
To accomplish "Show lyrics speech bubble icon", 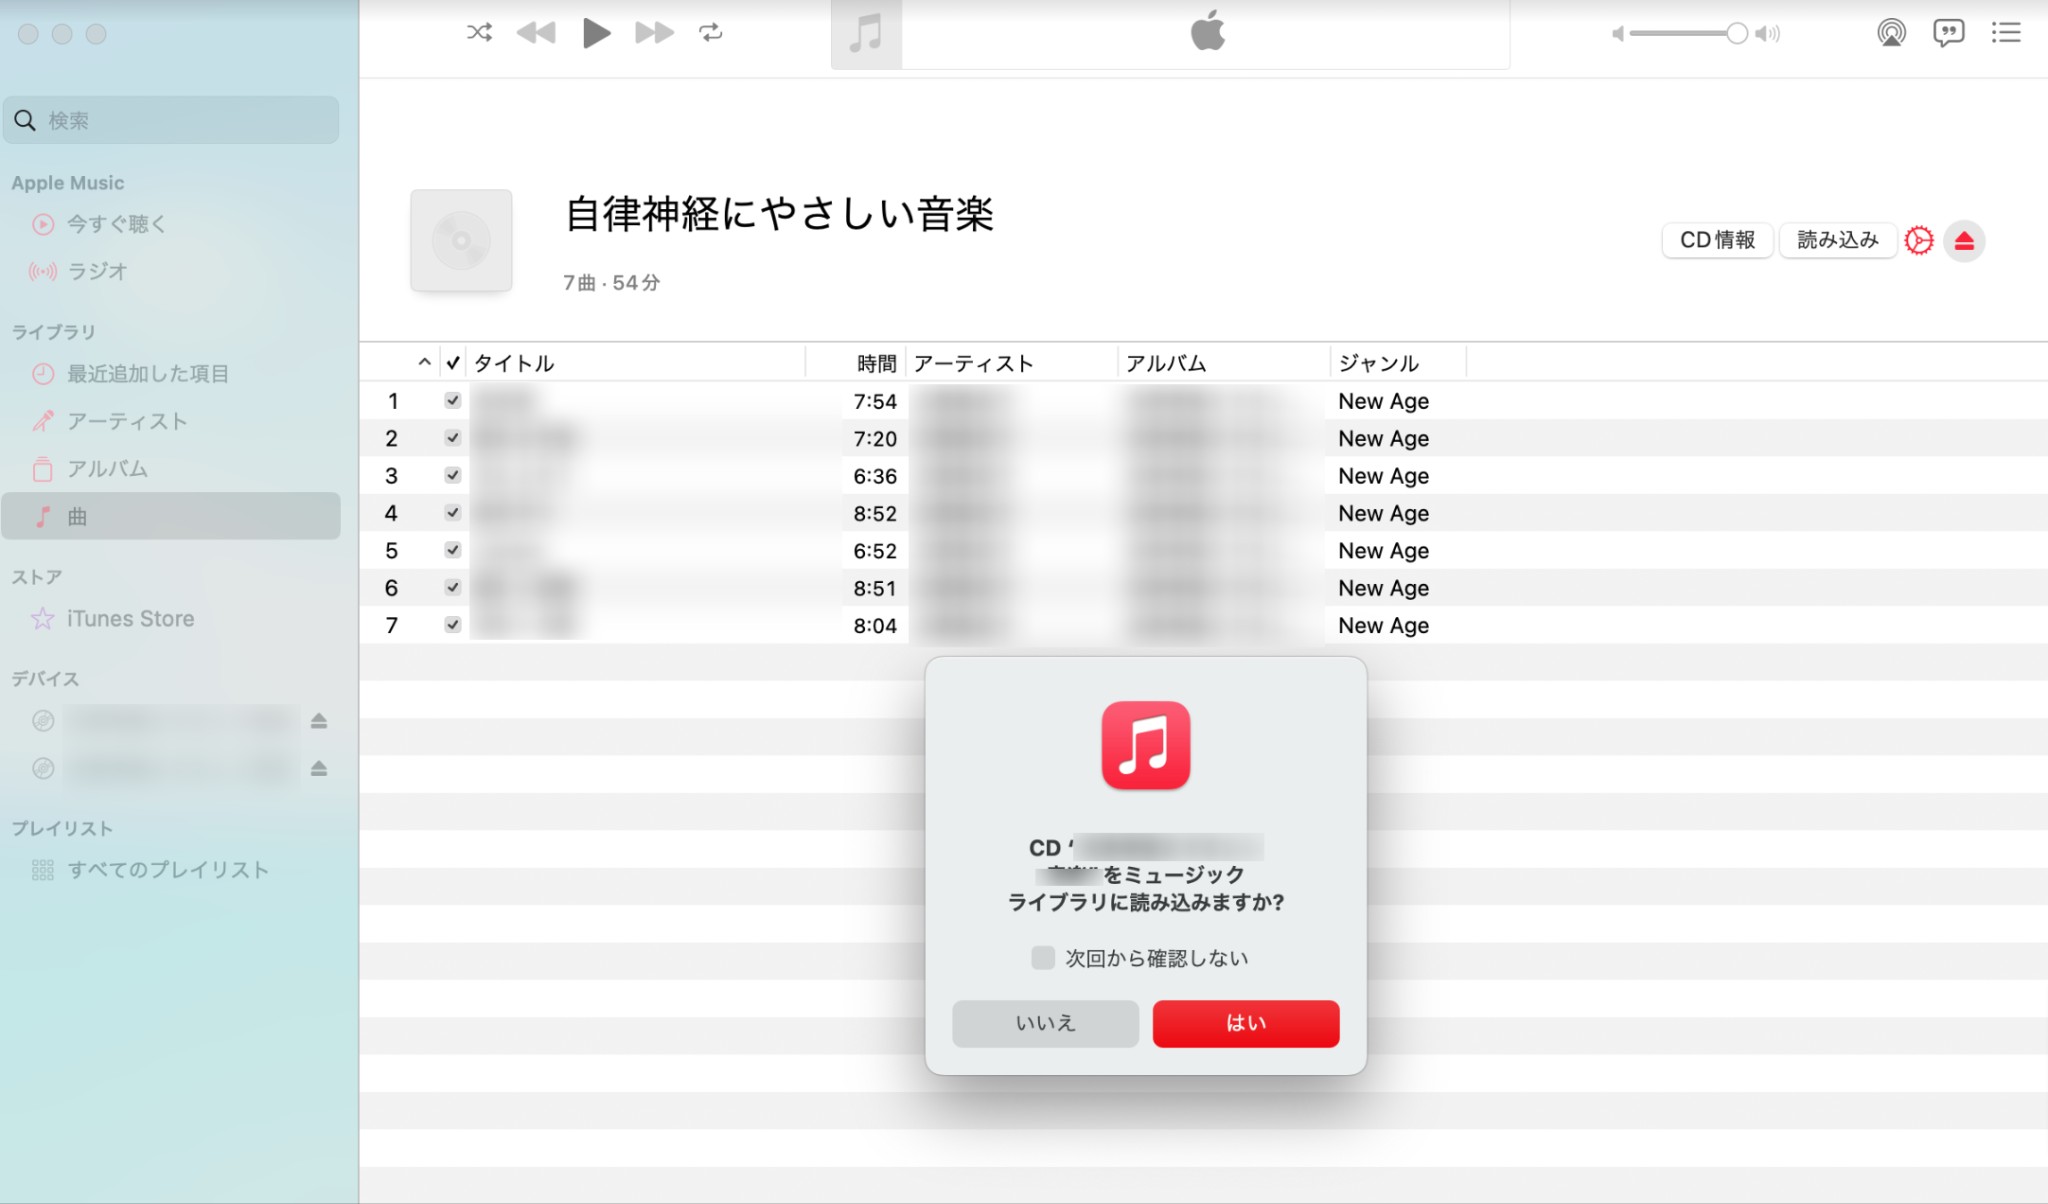I will coord(1948,33).
